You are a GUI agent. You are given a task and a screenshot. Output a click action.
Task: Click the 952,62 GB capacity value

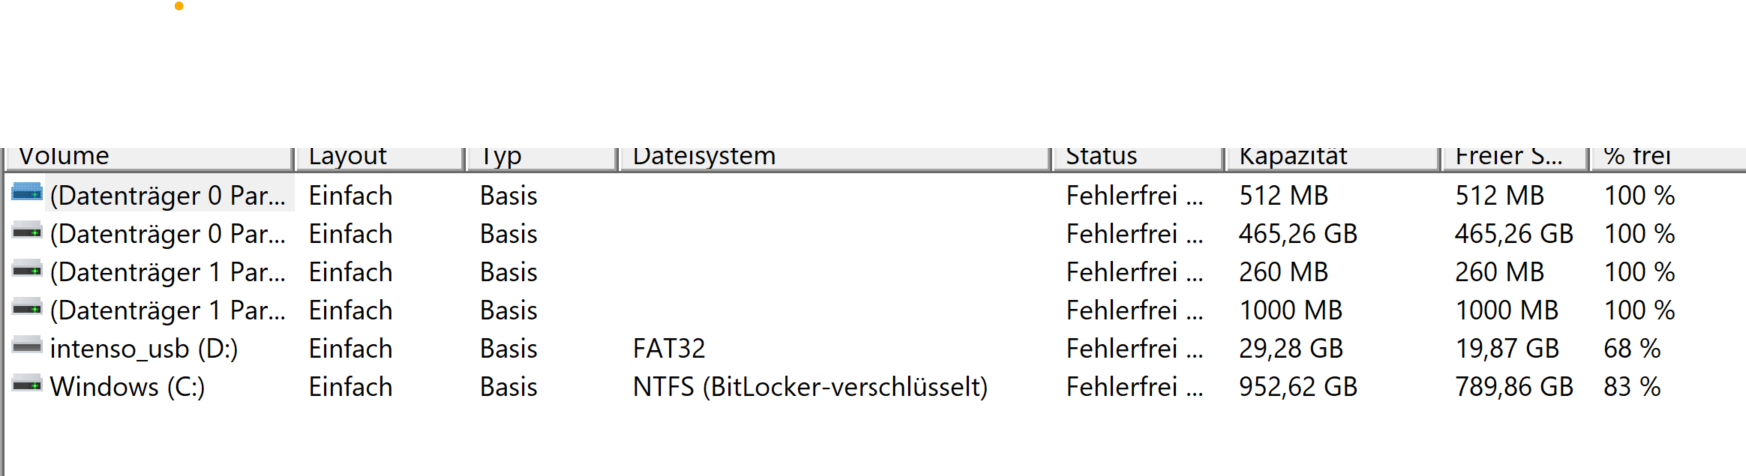pyautogui.click(x=1298, y=387)
